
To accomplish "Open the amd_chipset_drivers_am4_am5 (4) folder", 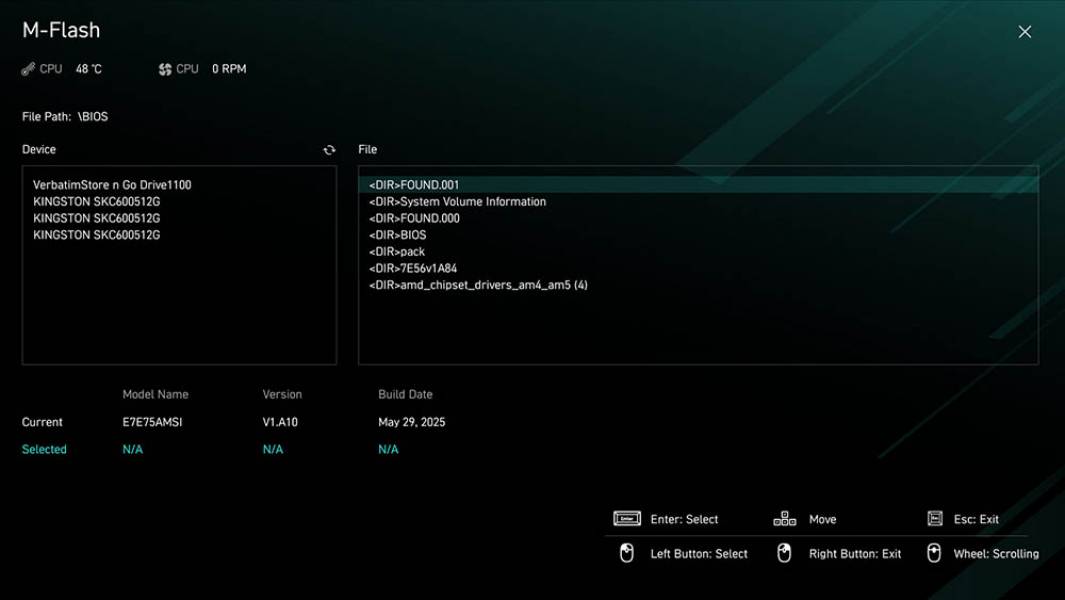I will [x=478, y=285].
